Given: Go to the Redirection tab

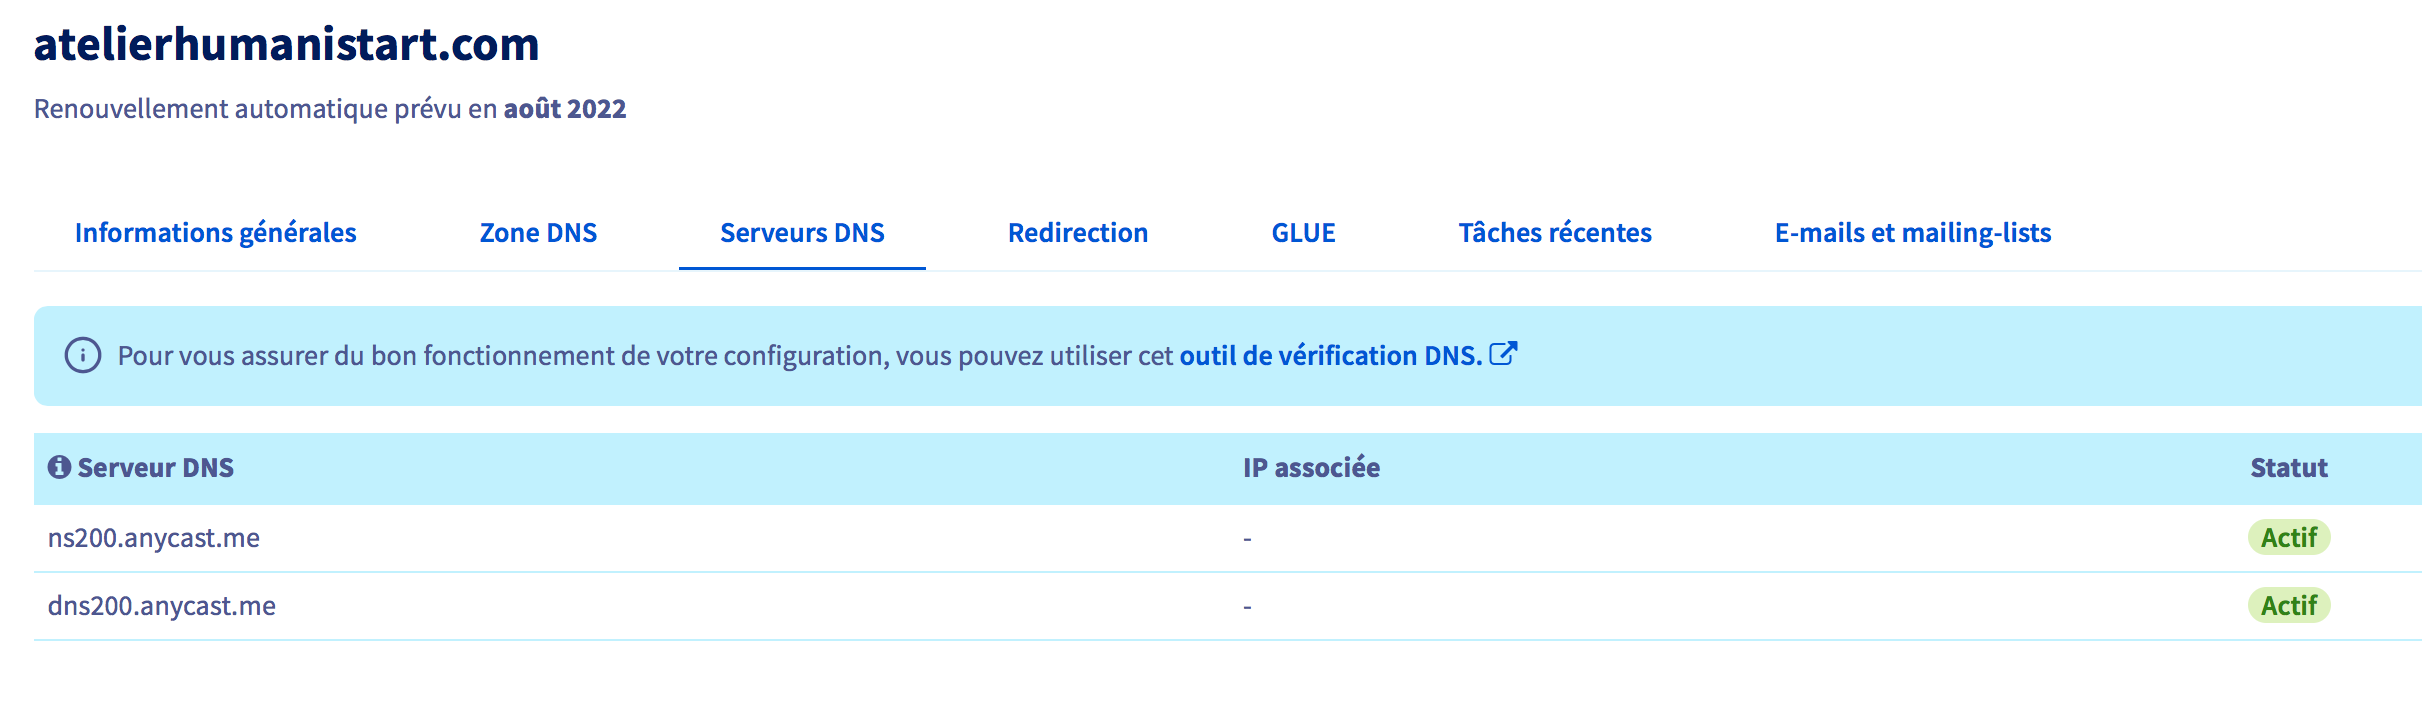Looking at the screenshot, I should click(1077, 233).
